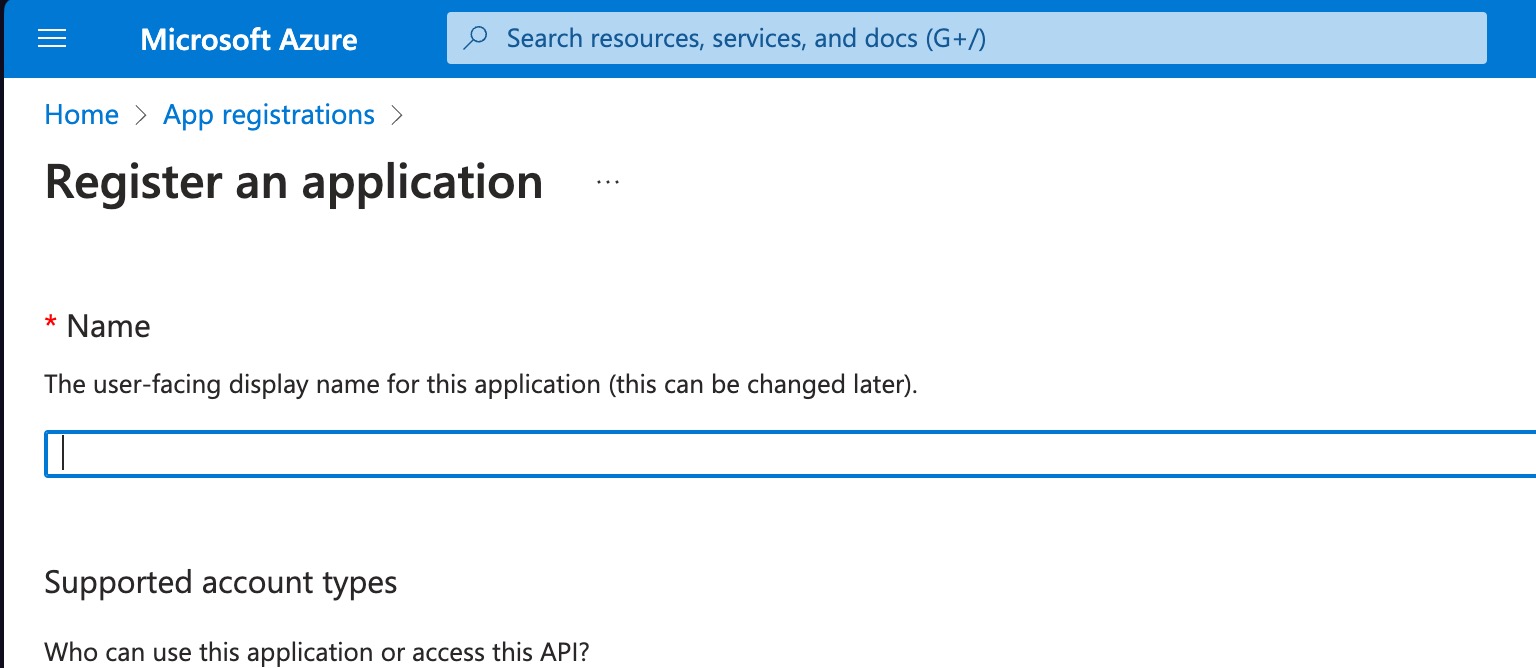Screen dimensions: 1536x668
Task: Click the breadcrumb chevron between Home and App registrations
Action: coord(140,115)
